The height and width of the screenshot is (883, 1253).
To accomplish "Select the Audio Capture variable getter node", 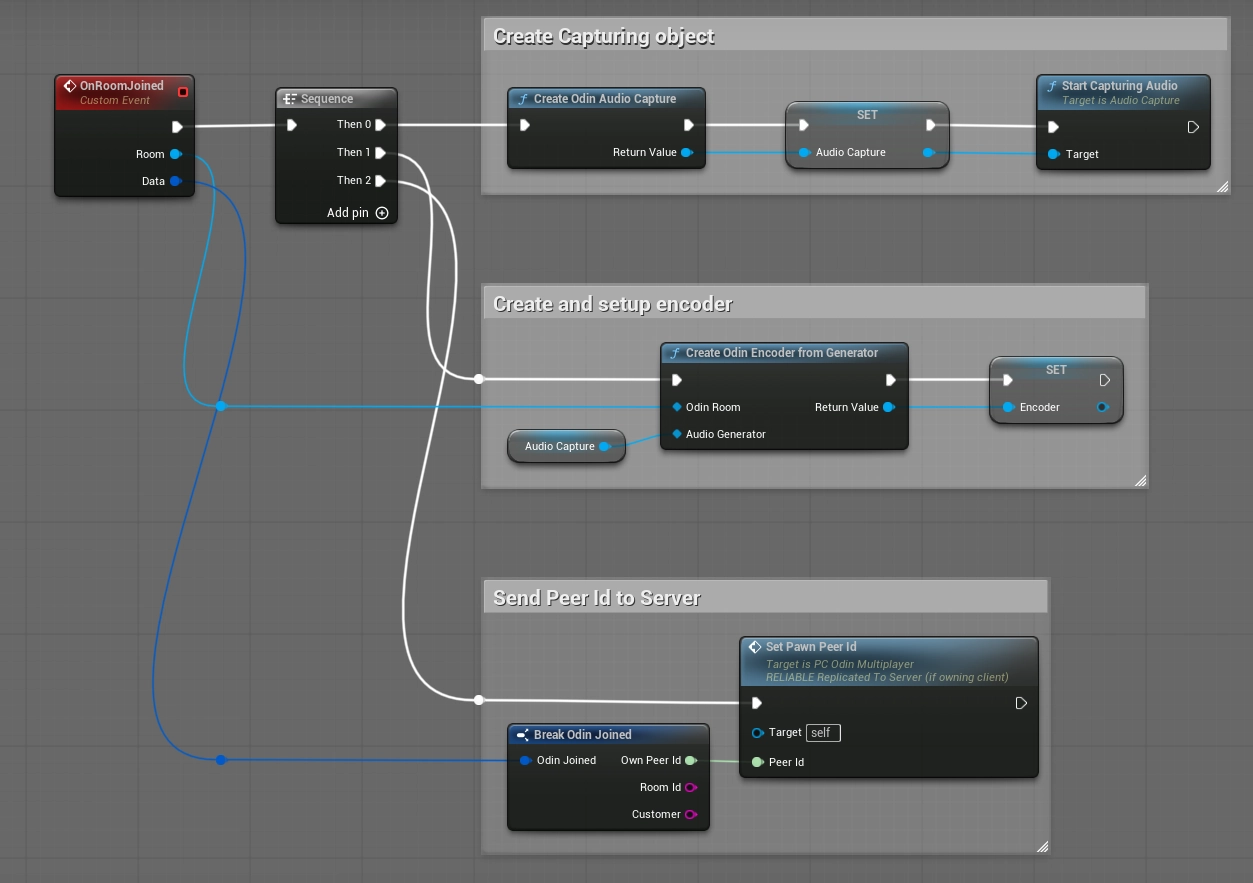I will coord(560,446).
